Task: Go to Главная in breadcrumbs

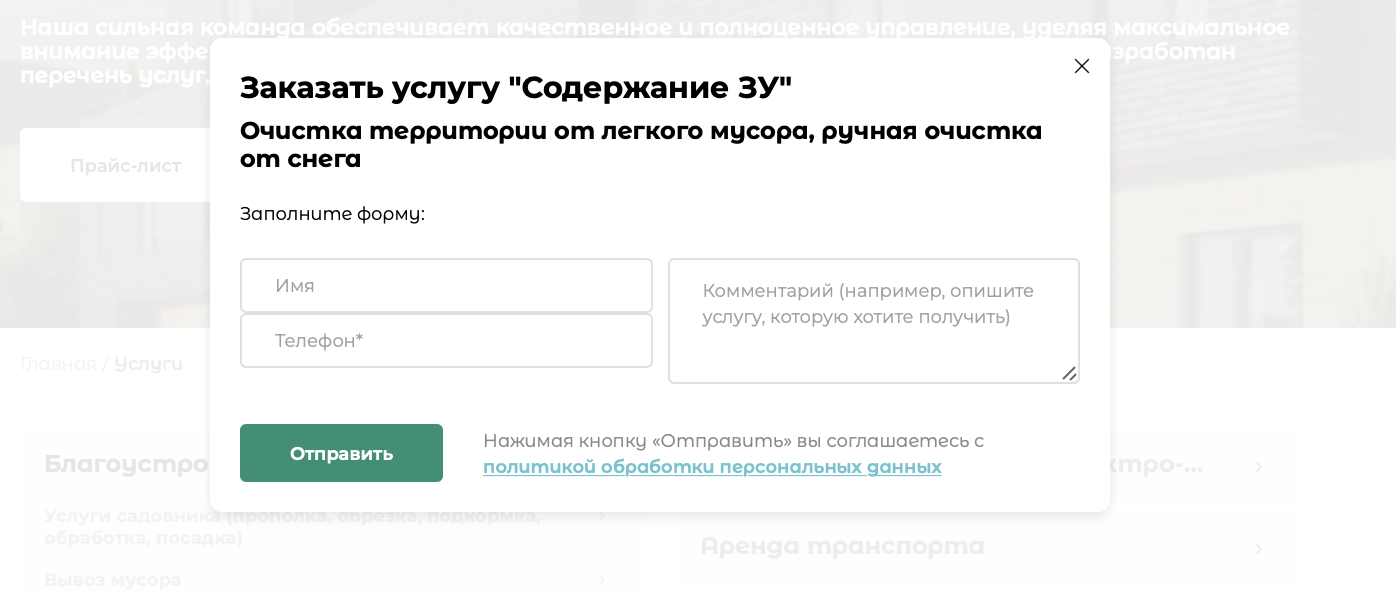Action: click(58, 364)
